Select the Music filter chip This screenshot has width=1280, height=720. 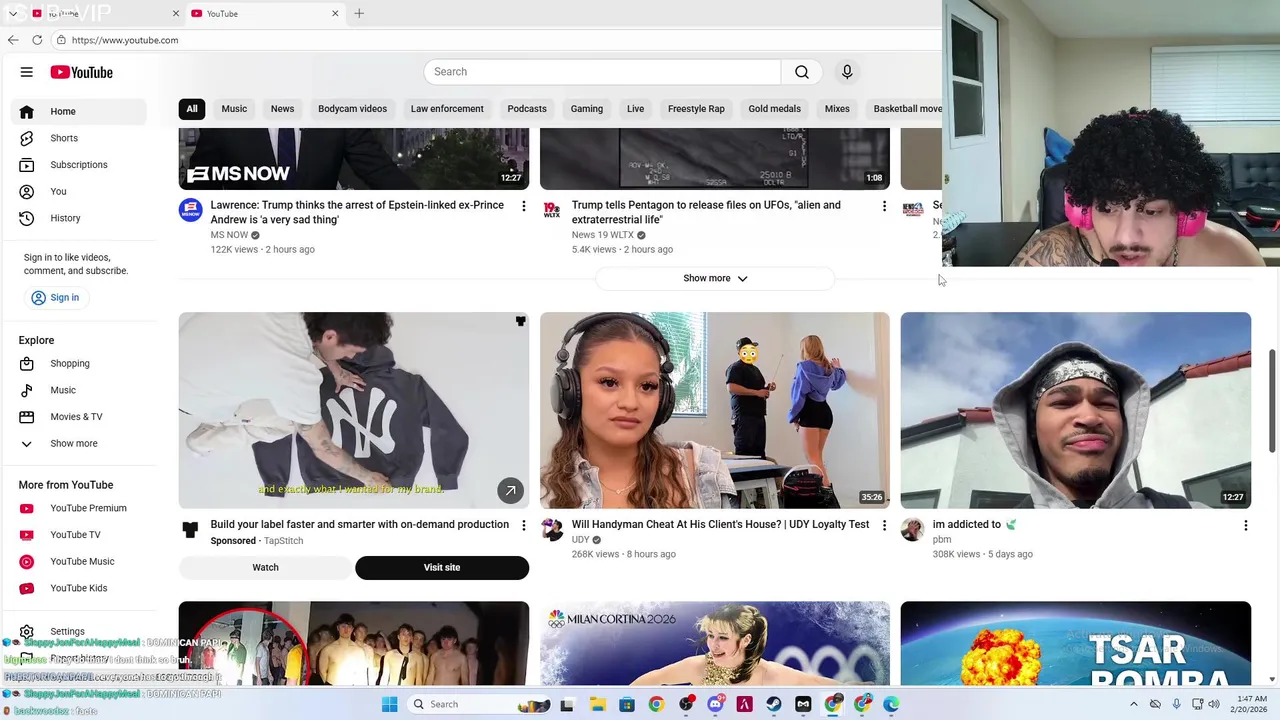pyautogui.click(x=234, y=109)
